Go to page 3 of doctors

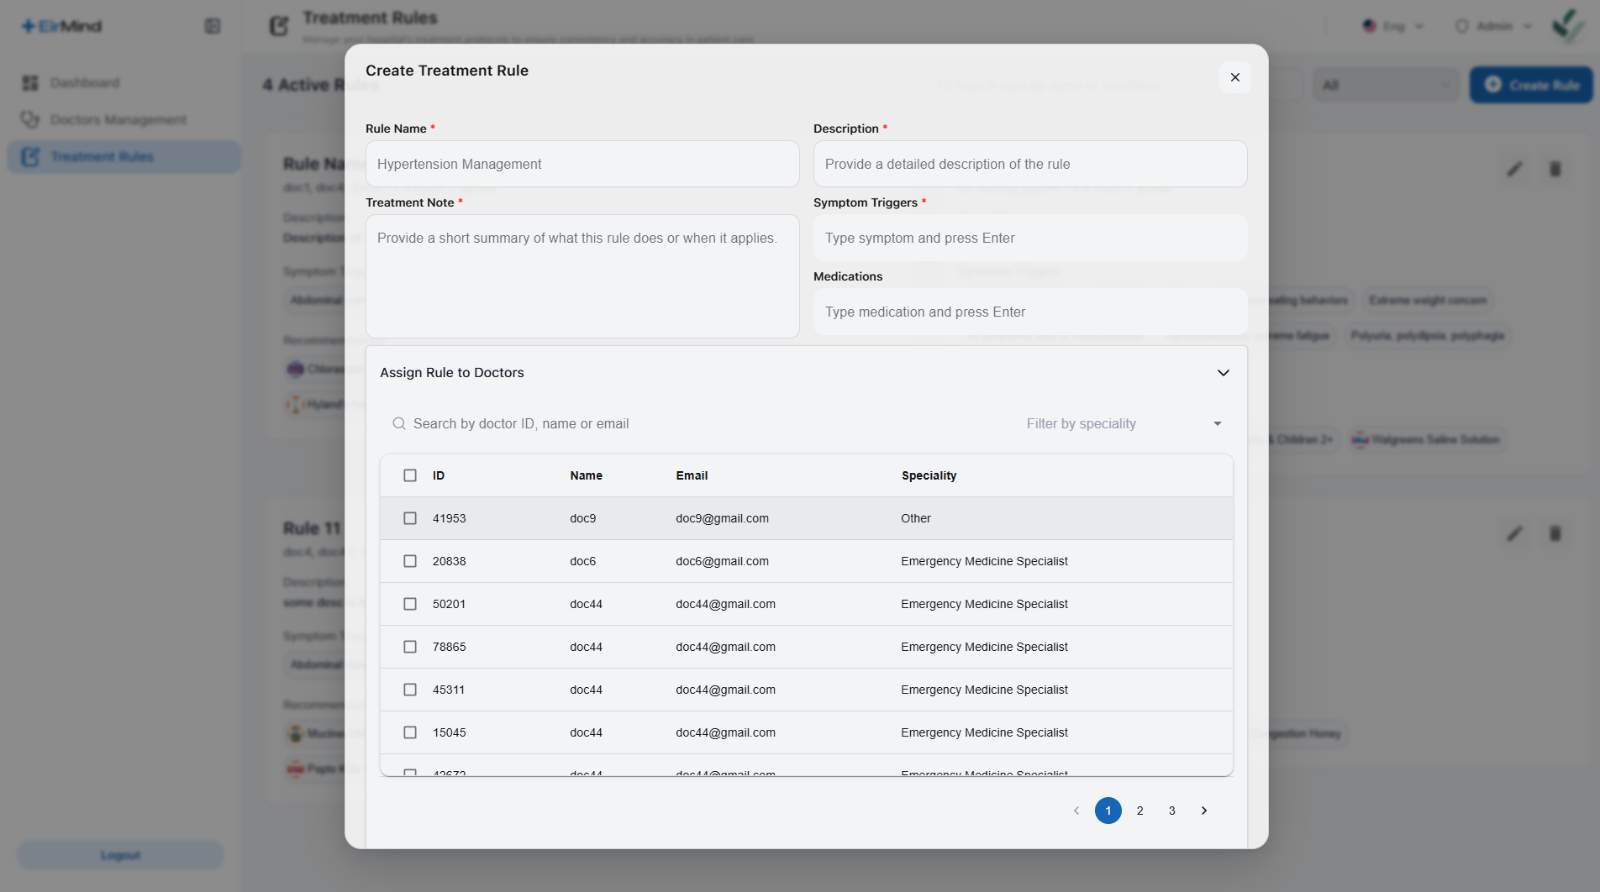[x=1172, y=811]
